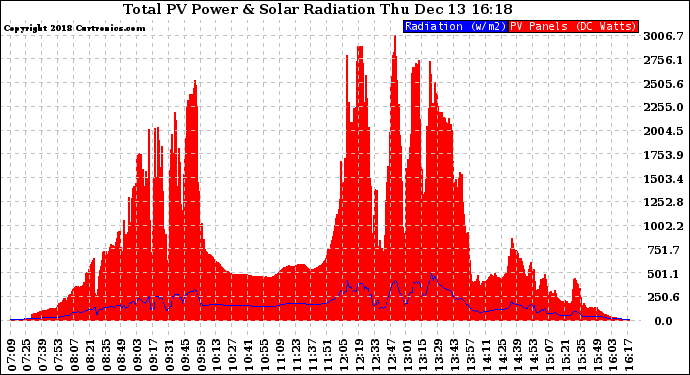Viewport: 690px width, 375px height.
Task: Click the x-axis time label 07:53
Action: point(59,355)
